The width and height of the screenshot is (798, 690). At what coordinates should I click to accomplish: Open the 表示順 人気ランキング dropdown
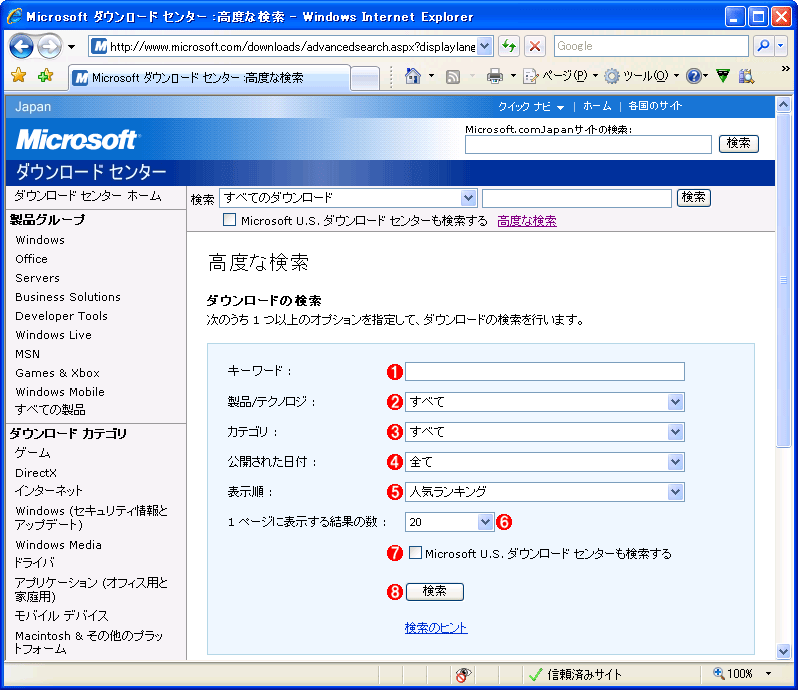[545, 492]
